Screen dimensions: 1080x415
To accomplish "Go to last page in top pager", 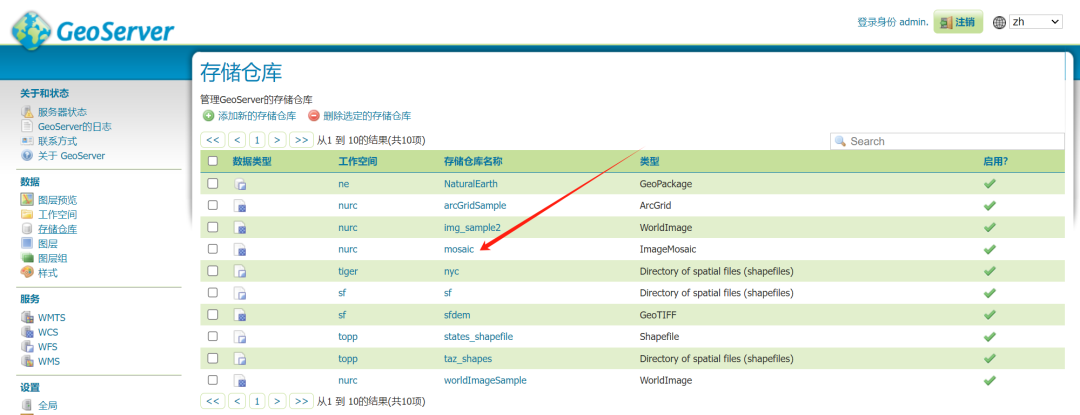I will (301, 140).
